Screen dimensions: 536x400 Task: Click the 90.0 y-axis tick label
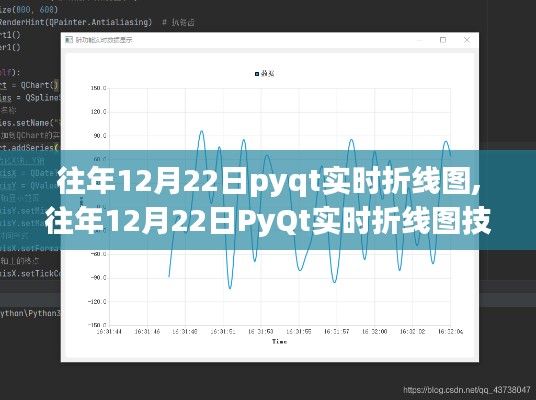99,136
